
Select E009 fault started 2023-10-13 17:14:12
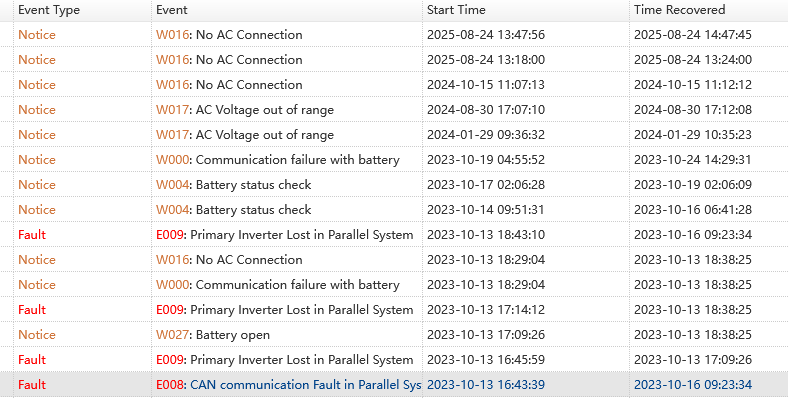394,310
